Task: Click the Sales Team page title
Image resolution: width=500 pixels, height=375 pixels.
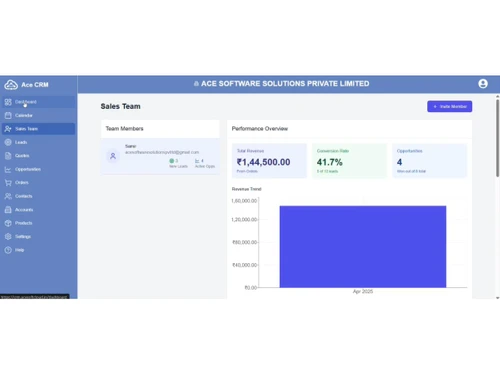Action: (x=120, y=106)
